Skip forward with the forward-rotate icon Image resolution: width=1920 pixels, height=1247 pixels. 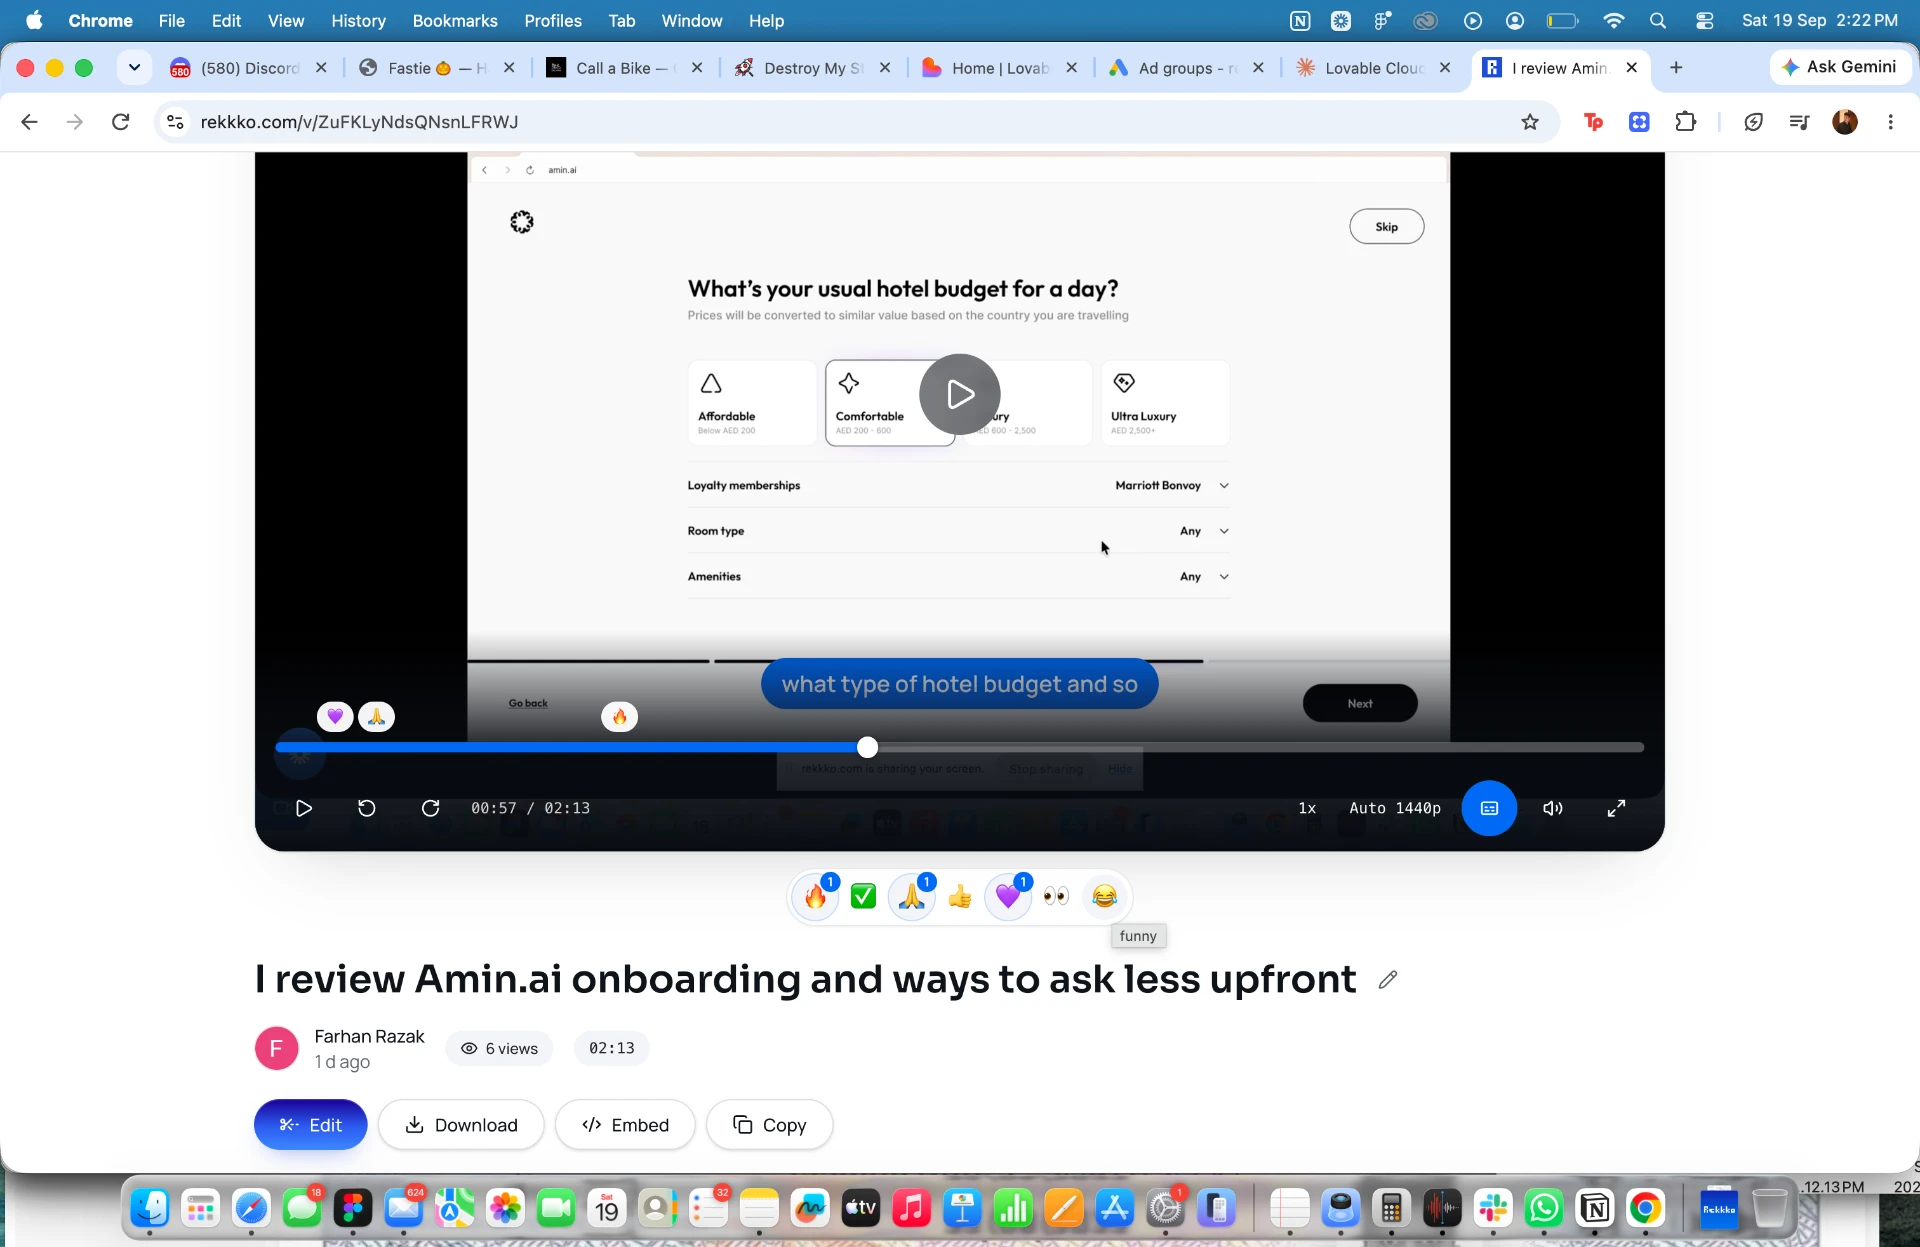[431, 808]
